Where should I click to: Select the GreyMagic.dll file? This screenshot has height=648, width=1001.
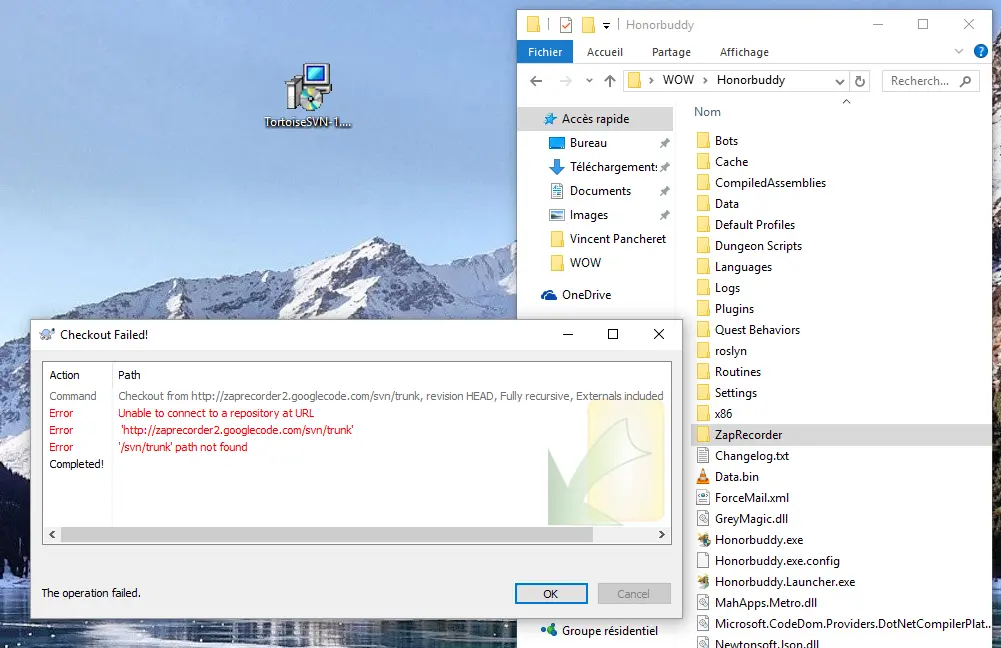[x=751, y=519]
